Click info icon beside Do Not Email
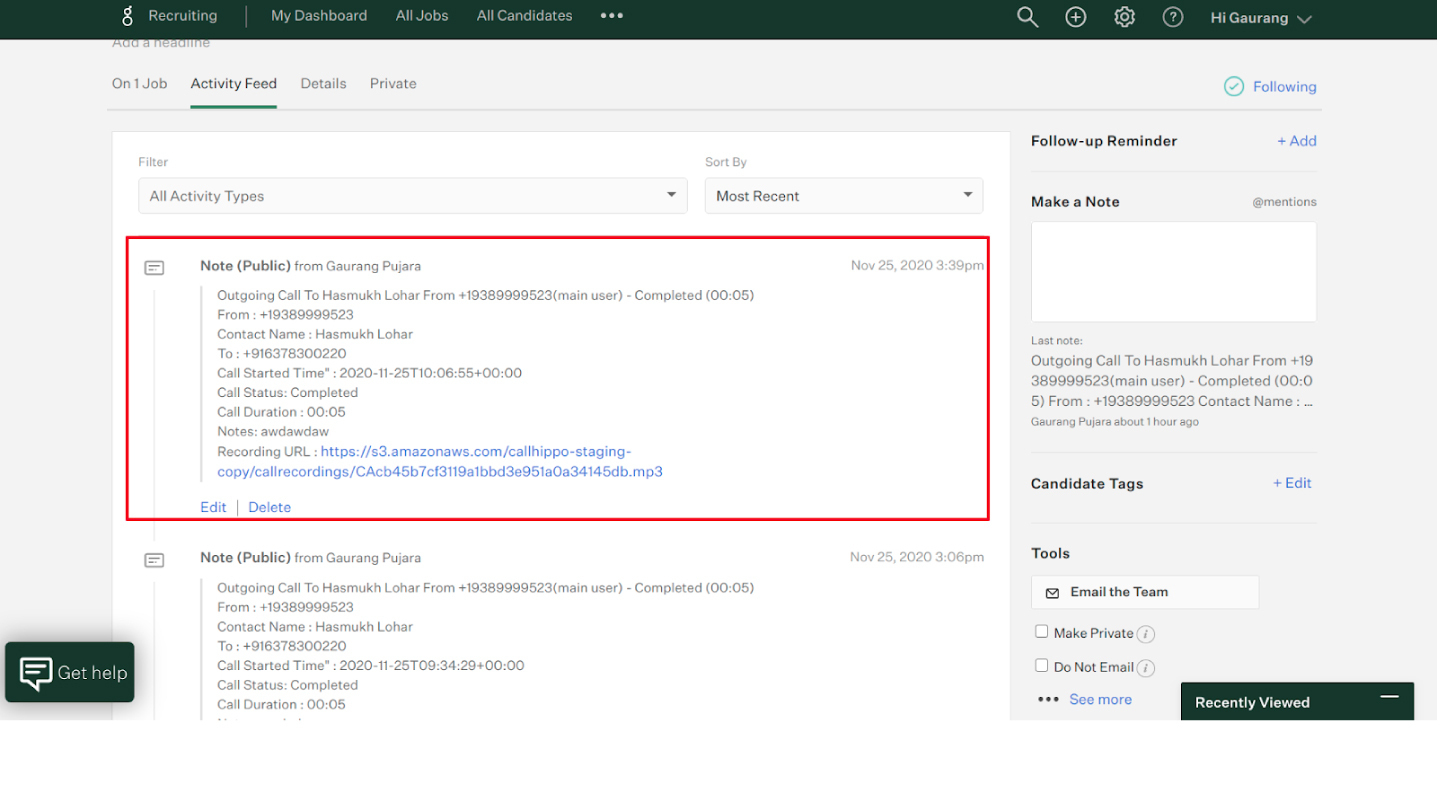Image resolution: width=1440 pixels, height=810 pixels. (1146, 668)
